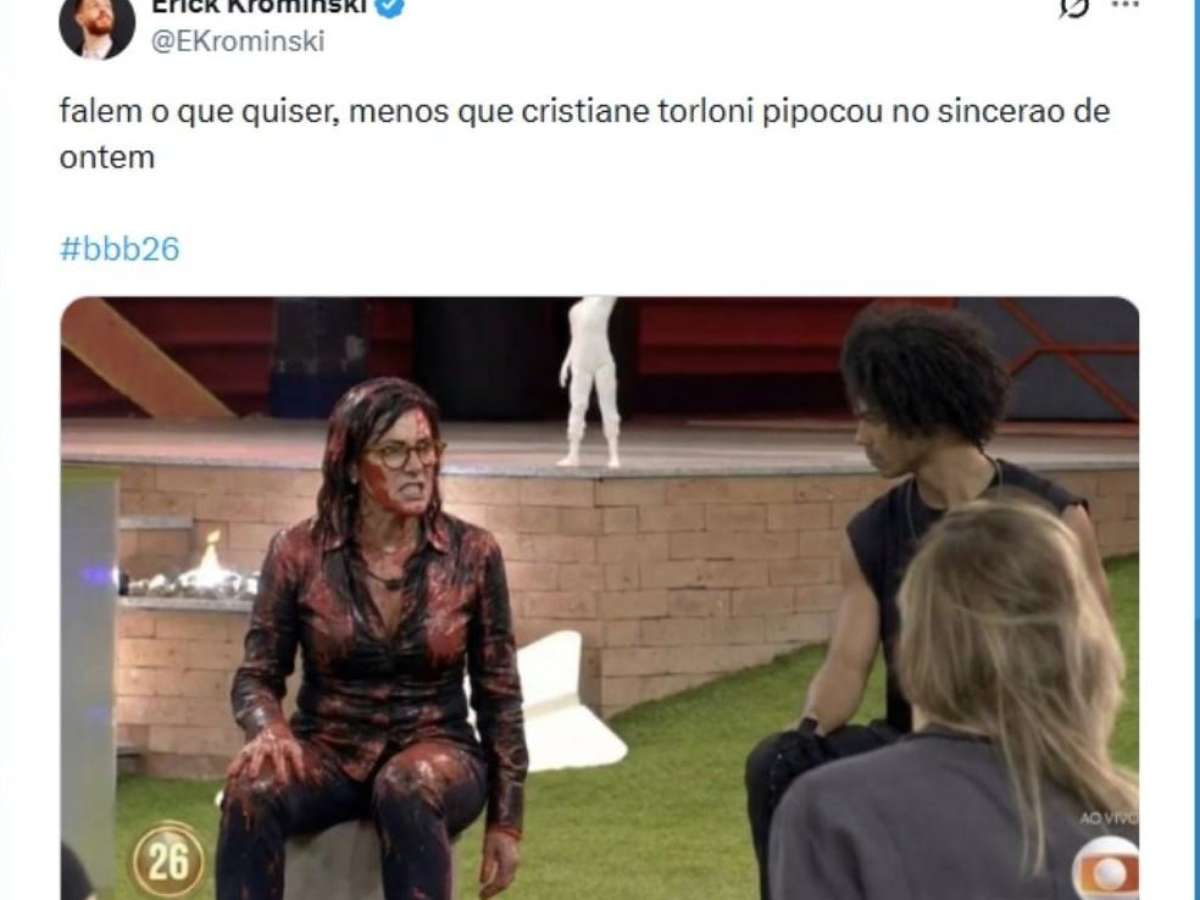The image size is (1200, 900).
Task: Click the tweet text about cristiane torloni
Action: 584,135
